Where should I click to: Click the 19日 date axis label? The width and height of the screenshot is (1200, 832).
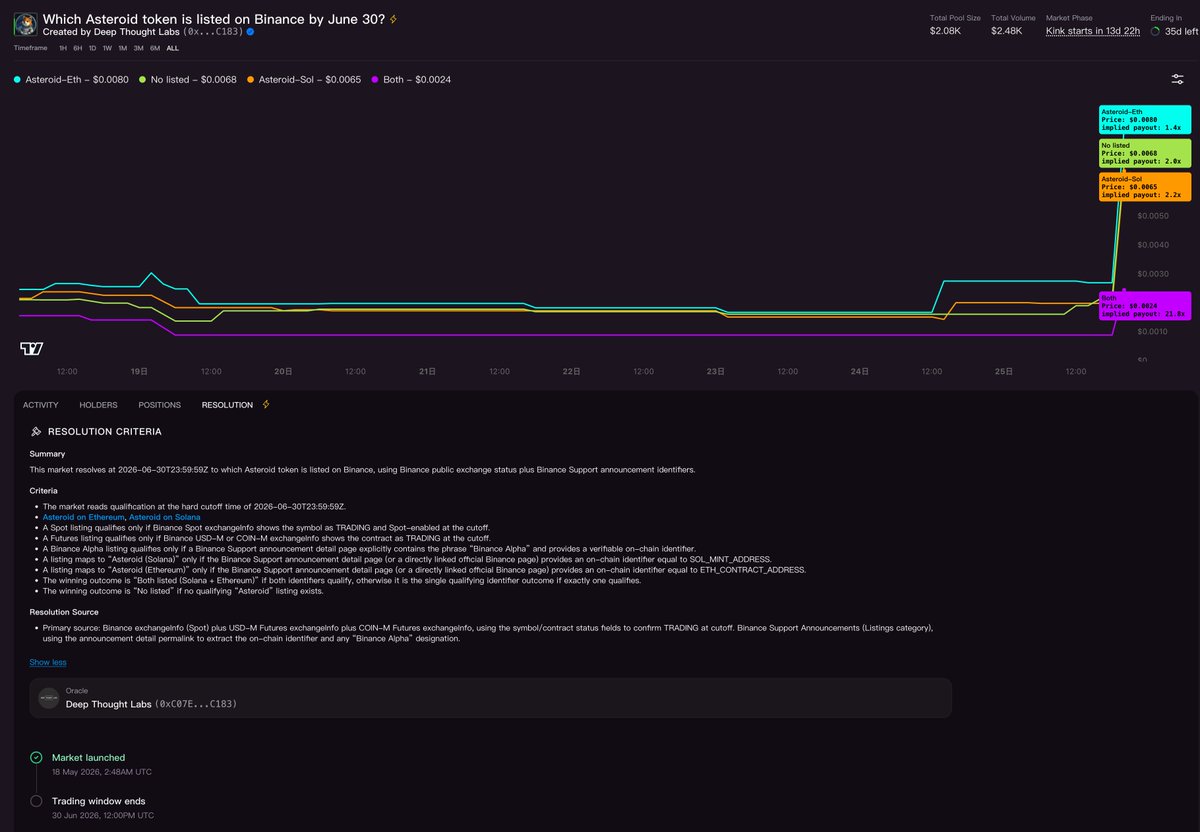coord(139,371)
